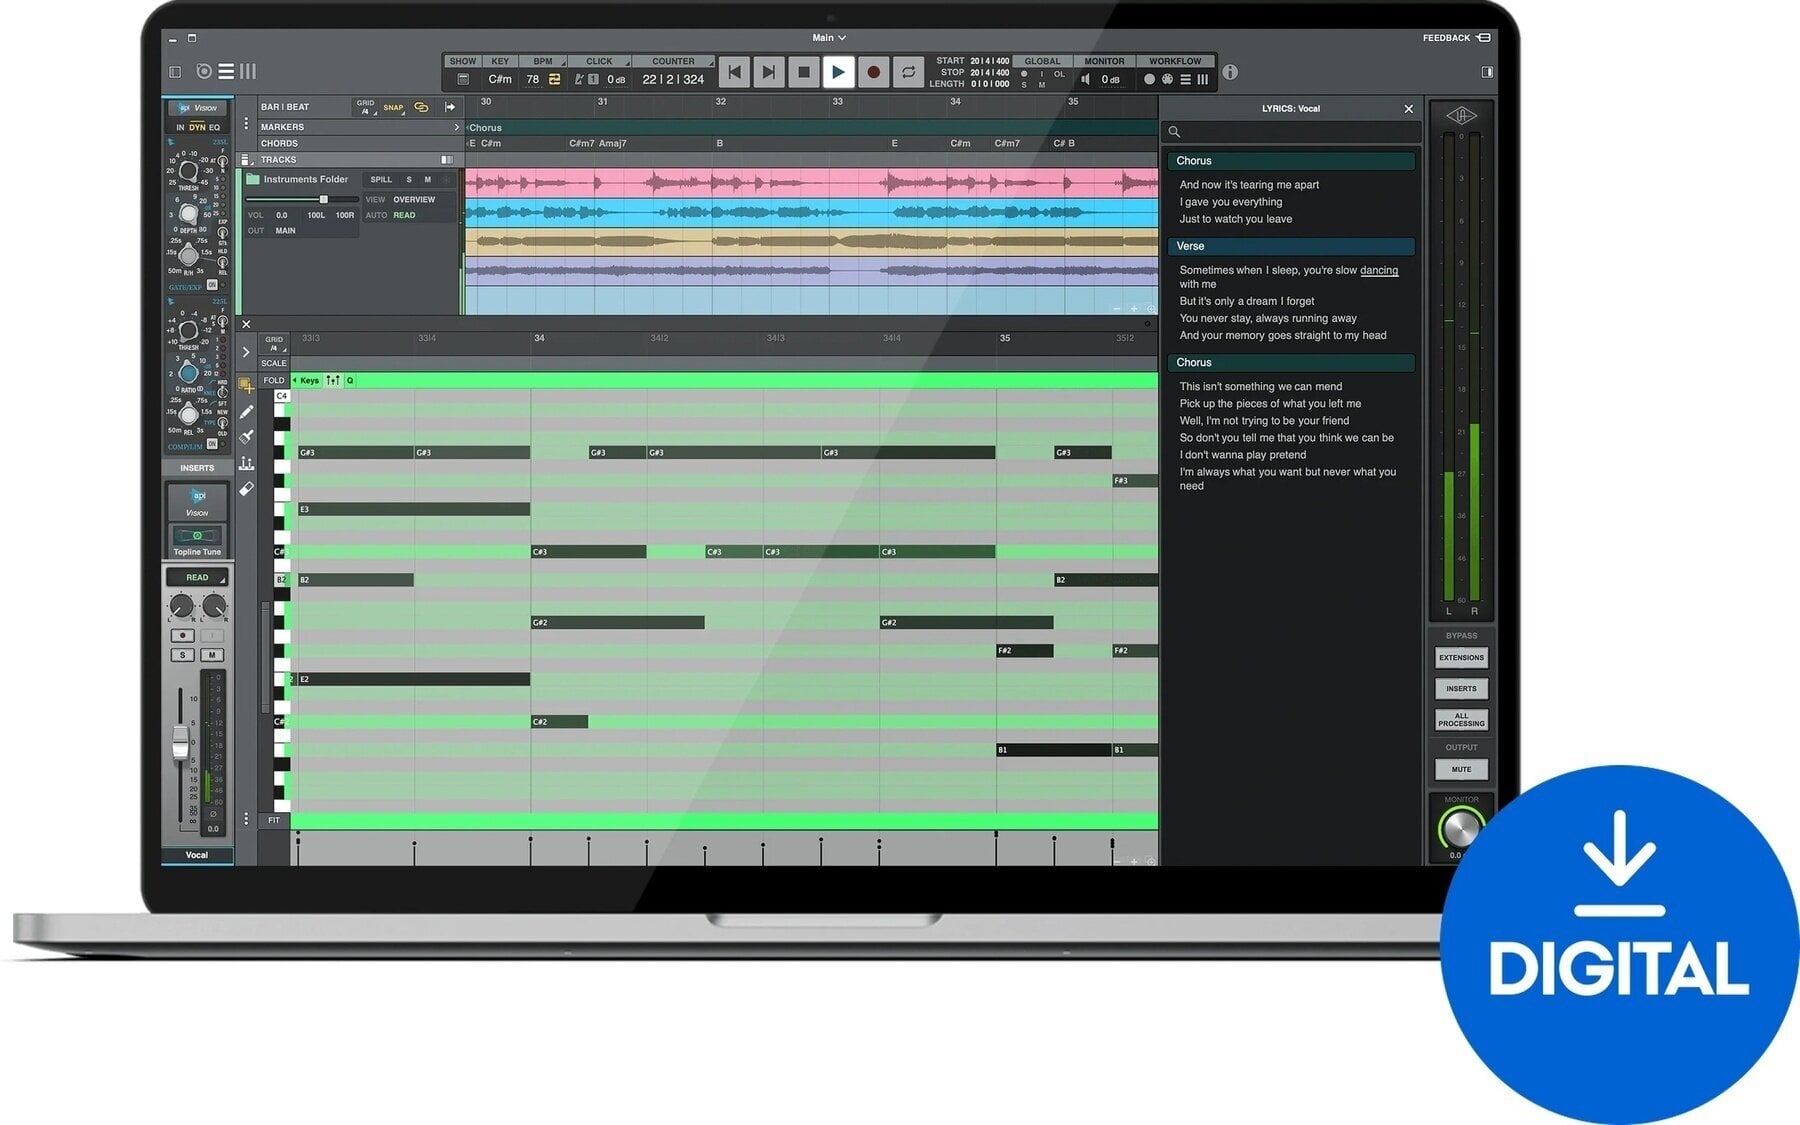Close the piano roll editor with X
The height and width of the screenshot is (1125, 1800).
[x=246, y=324]
